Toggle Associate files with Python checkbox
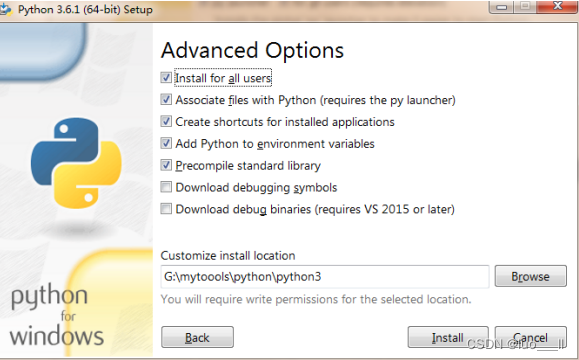Screen dimensions: 579x360 click(x=166, y=99)
